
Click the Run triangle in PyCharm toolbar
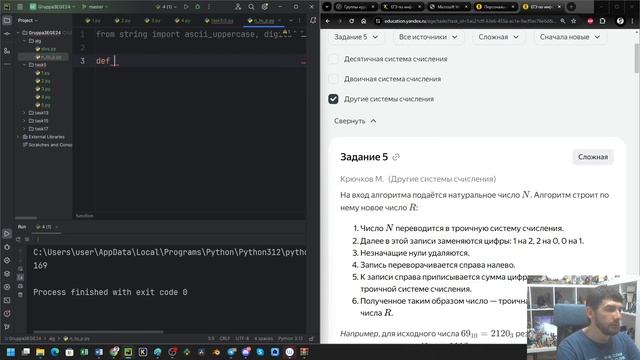click(x=186, y=7)
